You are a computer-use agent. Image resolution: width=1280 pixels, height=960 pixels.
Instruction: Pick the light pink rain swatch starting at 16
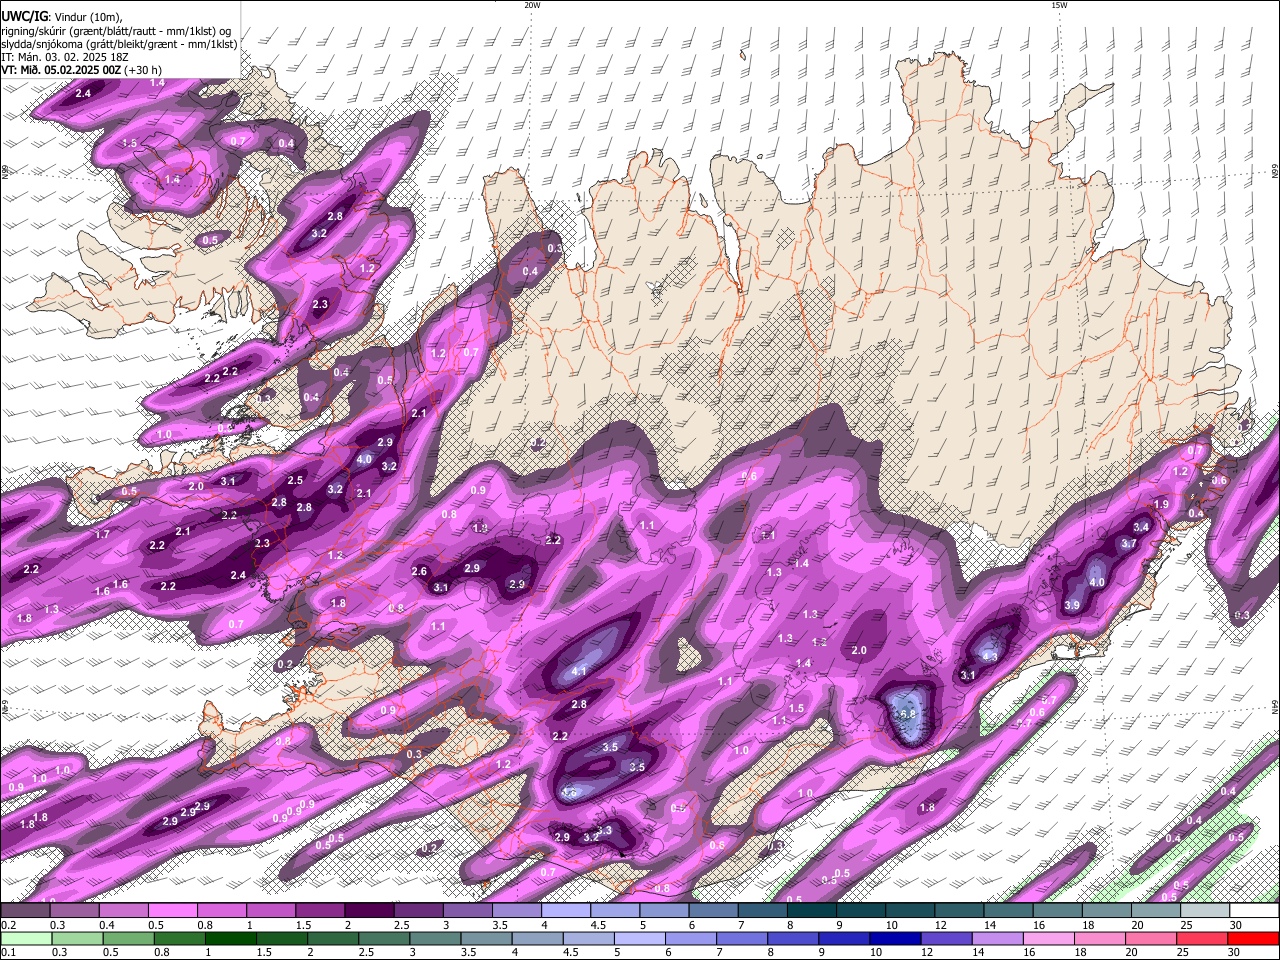click(1048, 938)
